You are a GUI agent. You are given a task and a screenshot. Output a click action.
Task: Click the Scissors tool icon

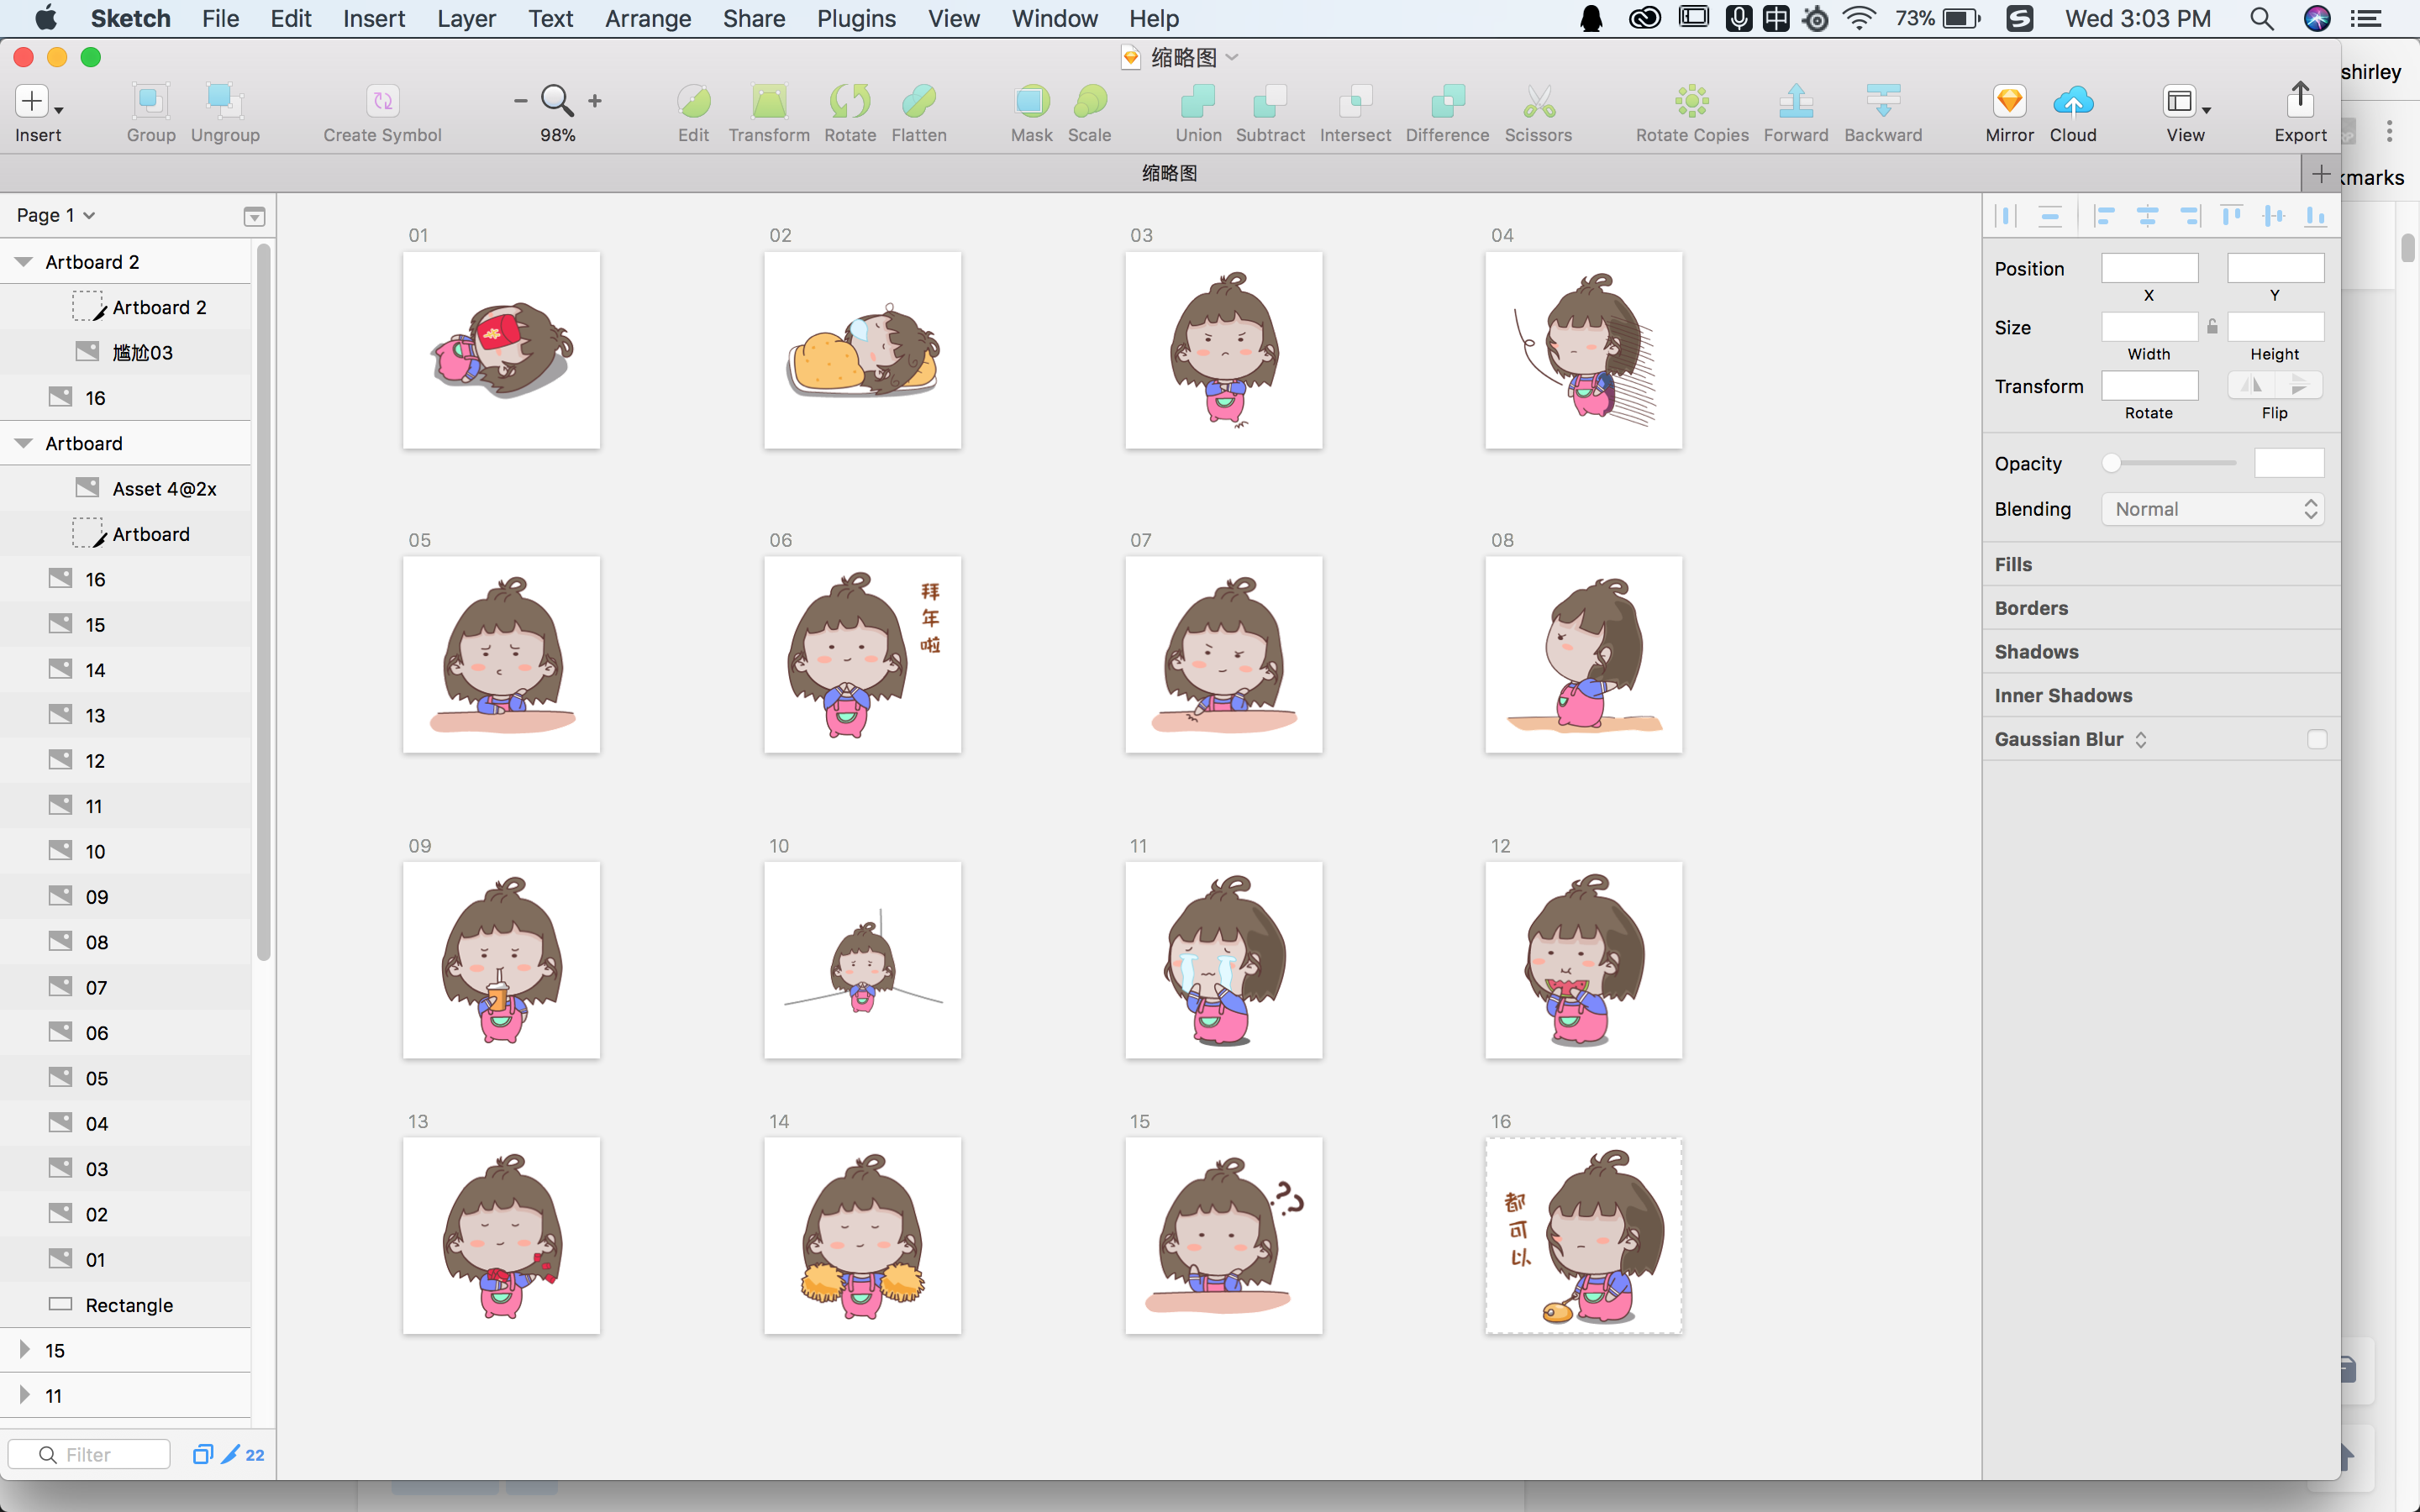(1538, 101)
